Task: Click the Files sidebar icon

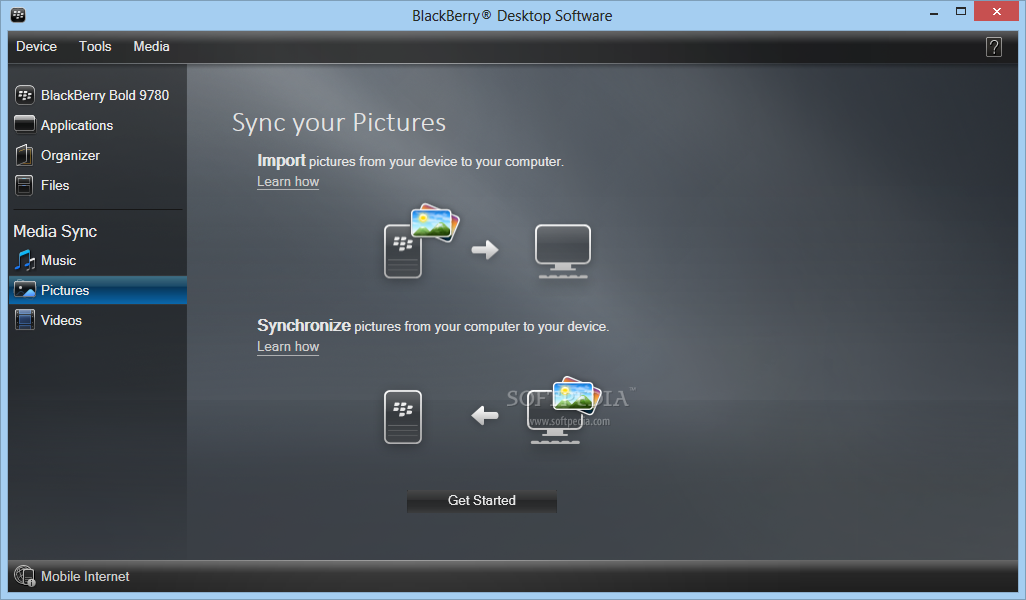Action: (24, 185)
